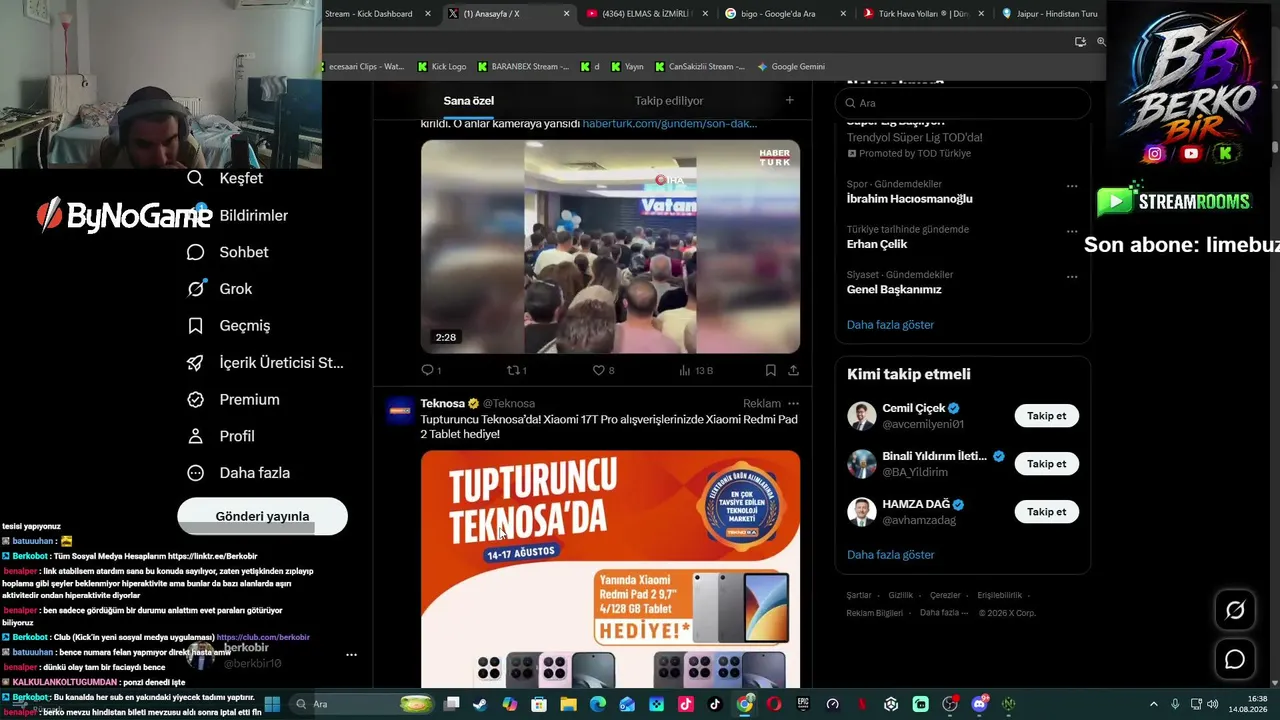1280x720 pixels.
Task: Open Windows Start menu
Action: click(x=271, y=704)
